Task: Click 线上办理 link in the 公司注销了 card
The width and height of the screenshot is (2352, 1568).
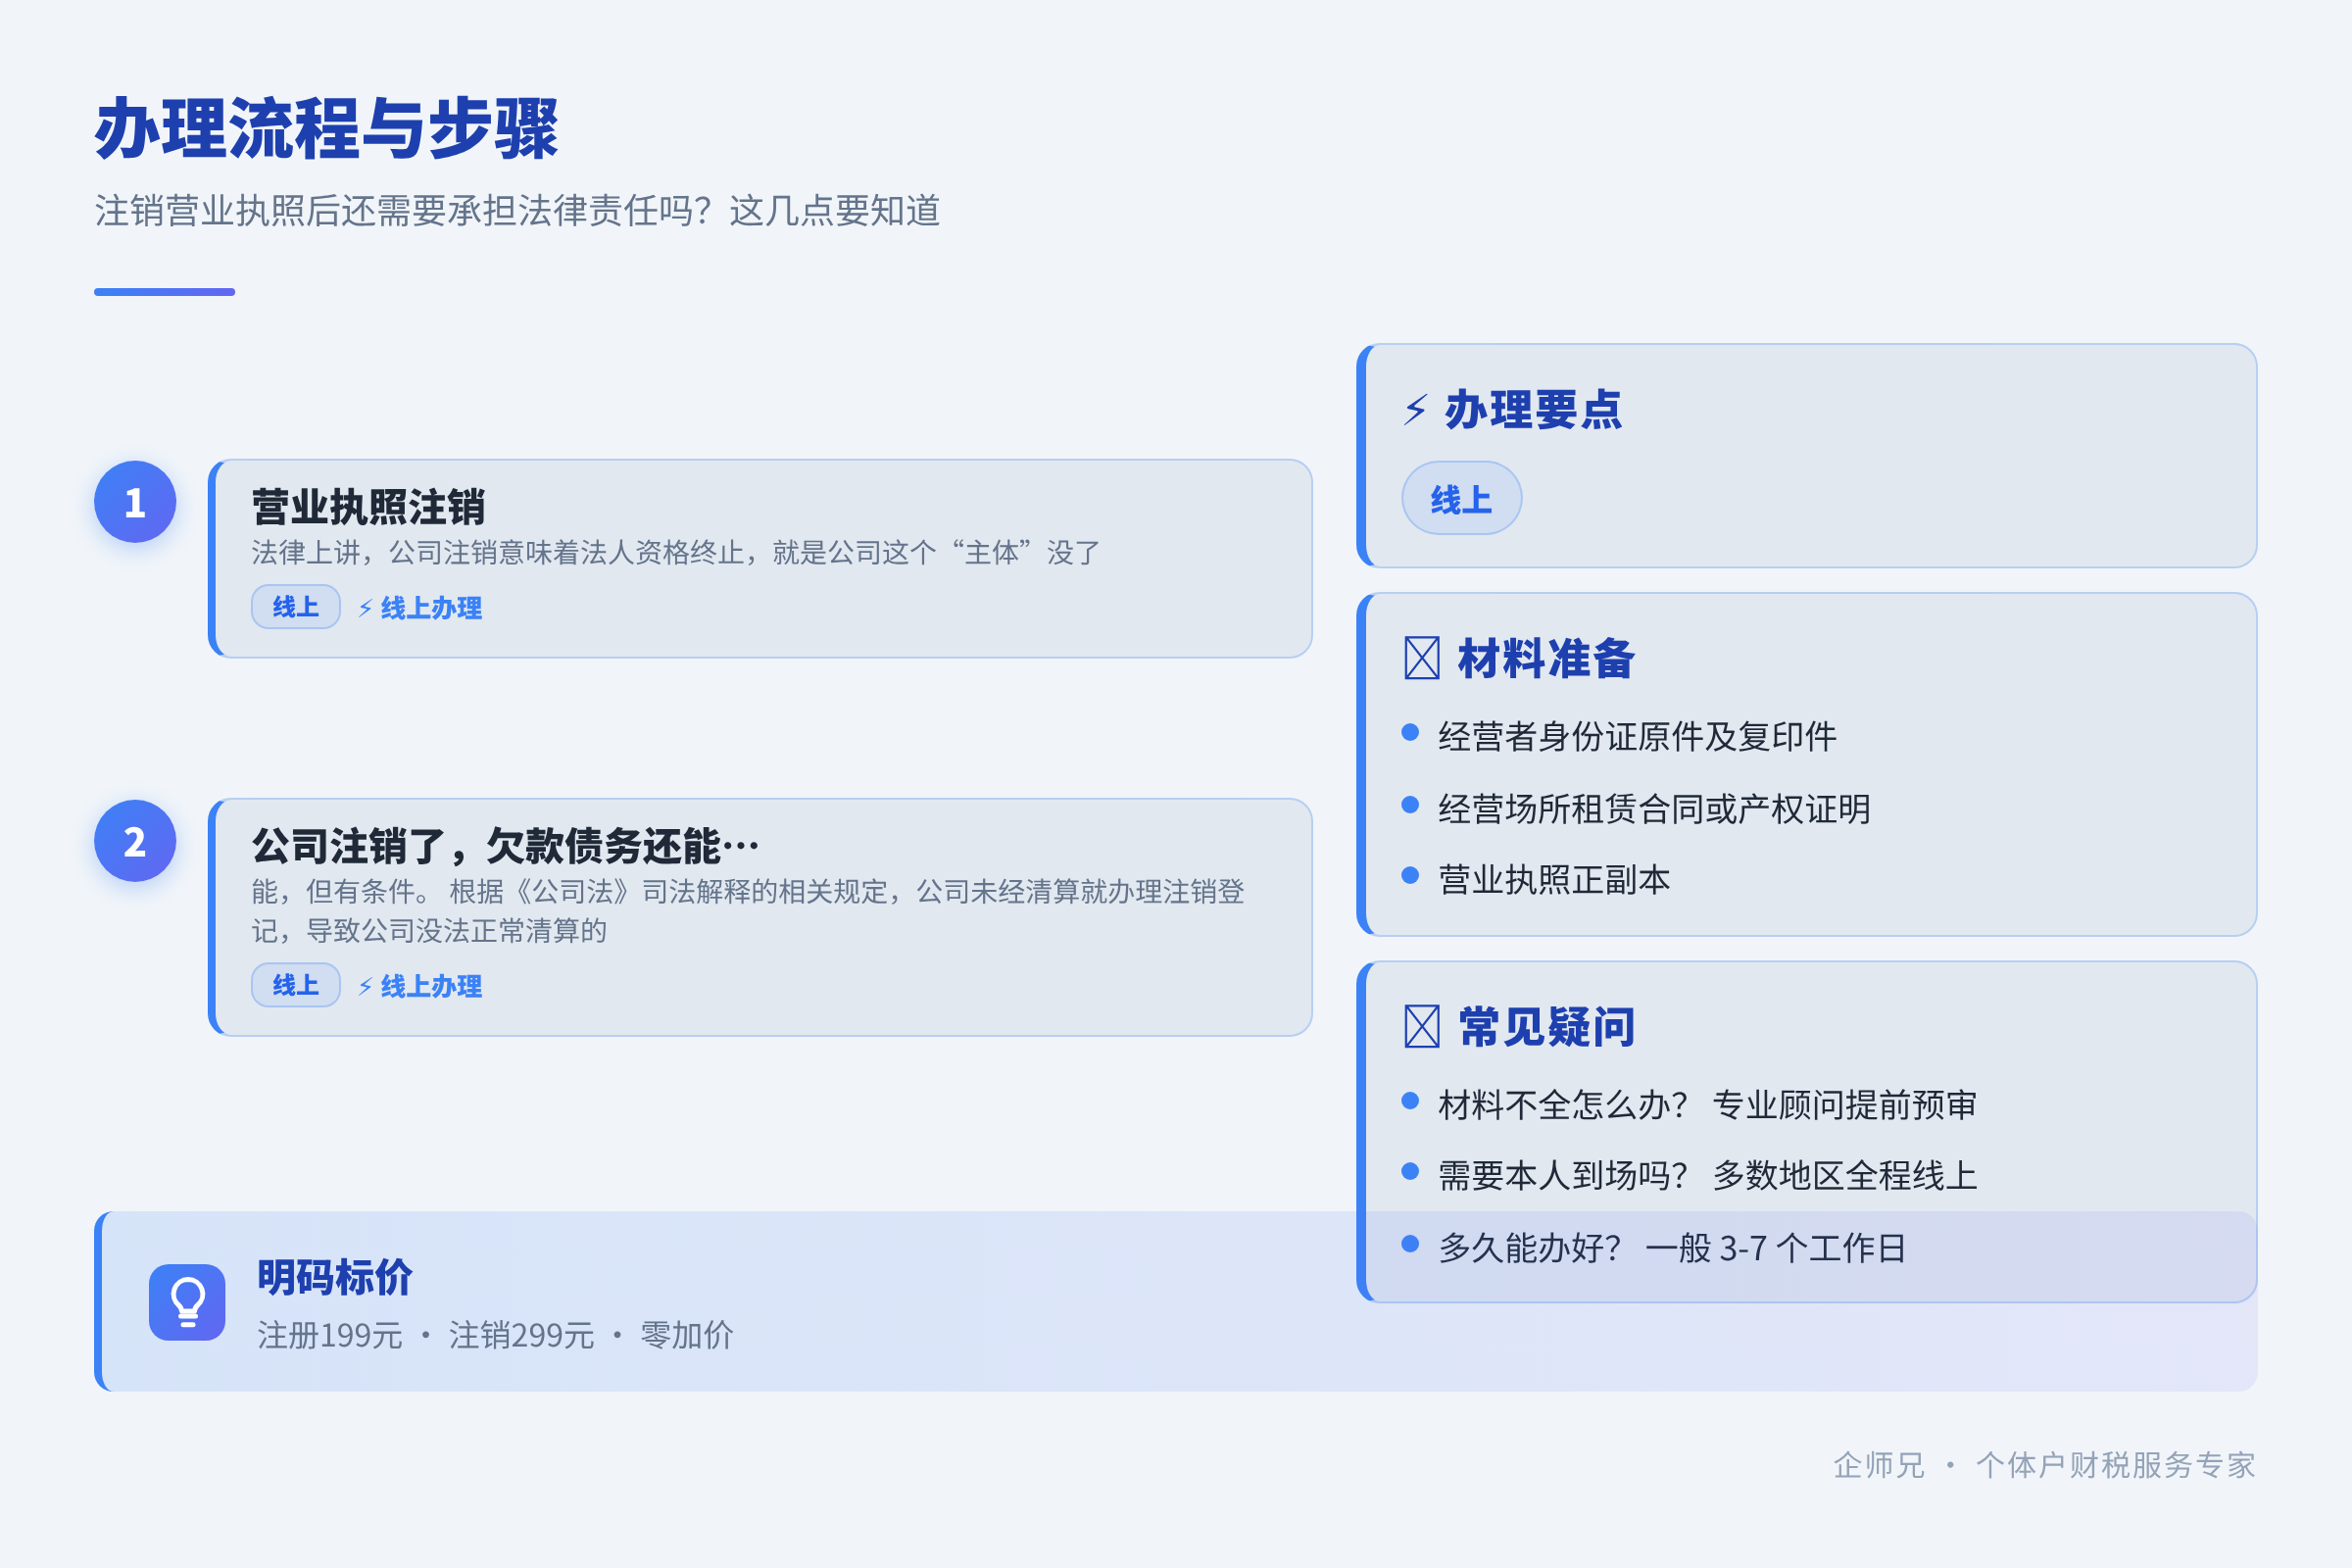Action: pyautogui.click(x=420, y=986)
